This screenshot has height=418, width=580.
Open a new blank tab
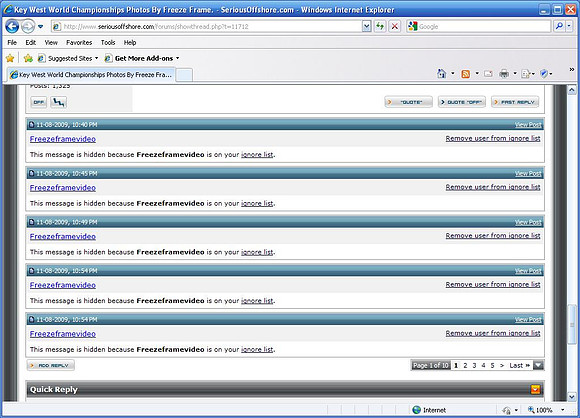184,75
